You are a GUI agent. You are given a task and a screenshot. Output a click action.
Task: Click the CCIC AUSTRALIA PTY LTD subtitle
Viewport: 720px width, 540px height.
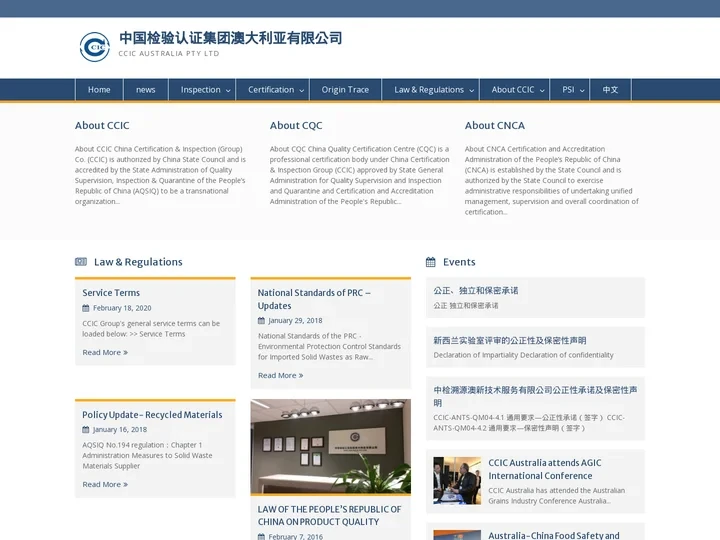pyautogui.click(x=169, y=53)
